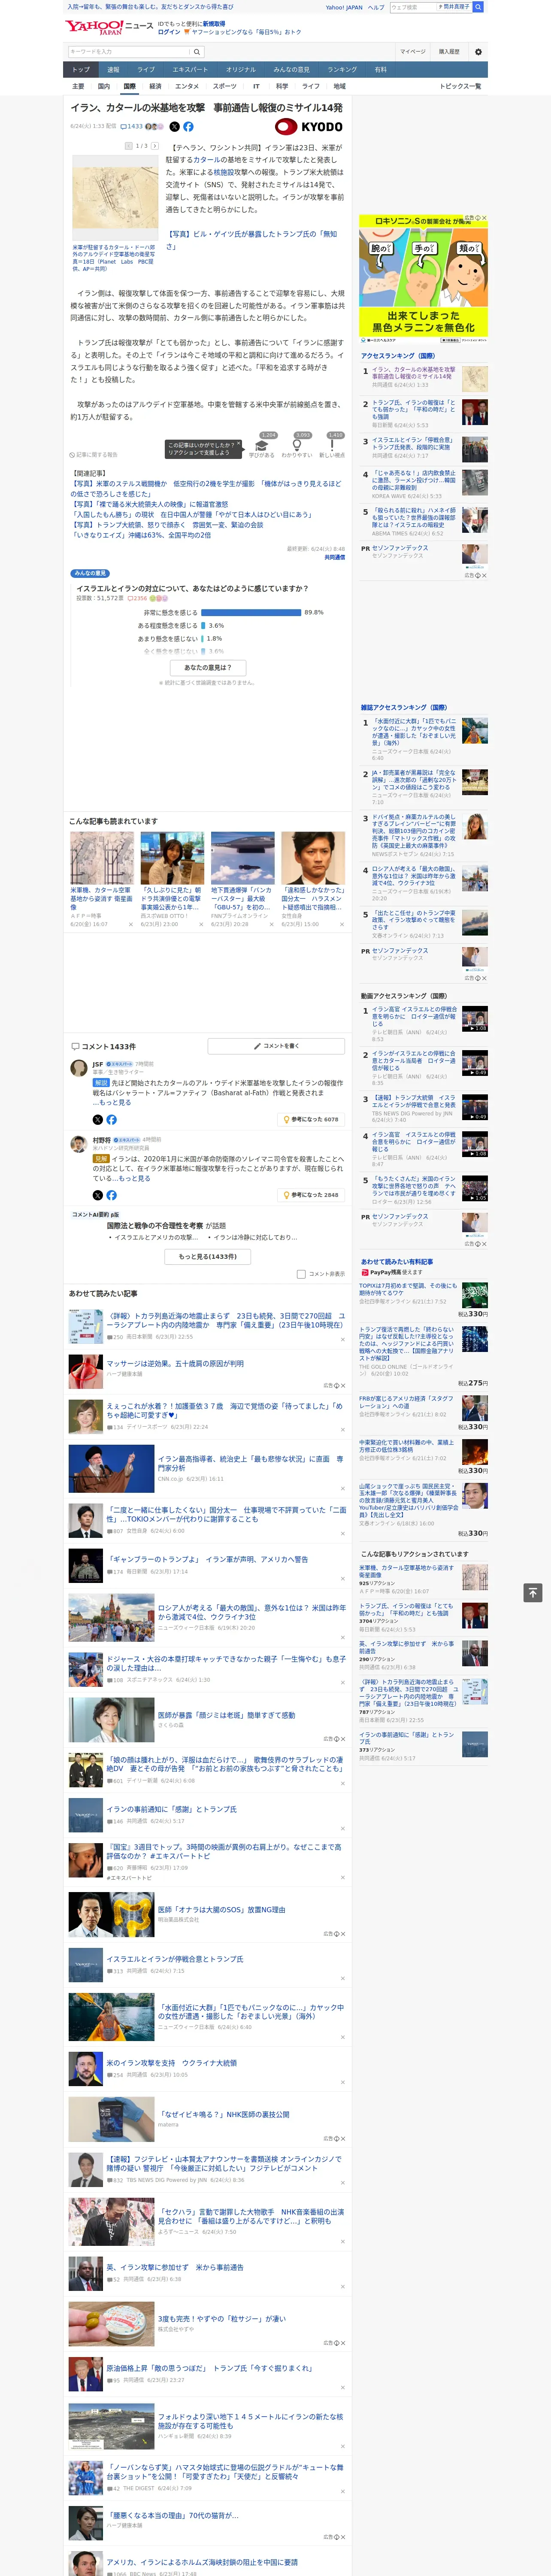Open the article comment count 1433
This screenshot has width=551, height=2576.
(x=132, y=127)
